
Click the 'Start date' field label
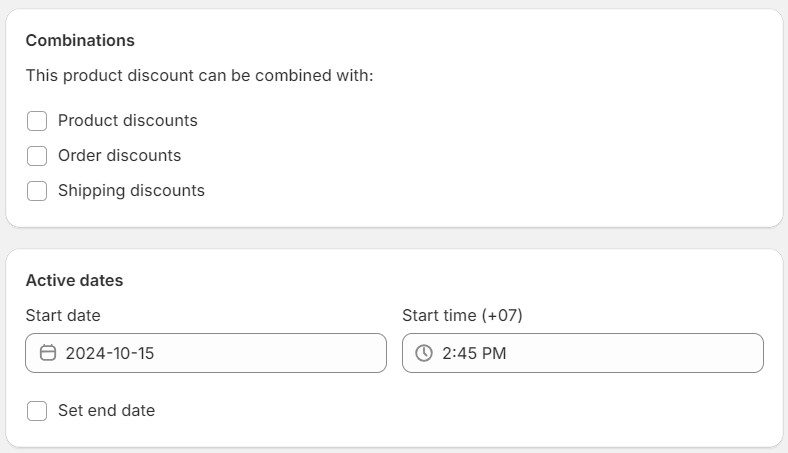pyautogui.click(x=63, y=316)
